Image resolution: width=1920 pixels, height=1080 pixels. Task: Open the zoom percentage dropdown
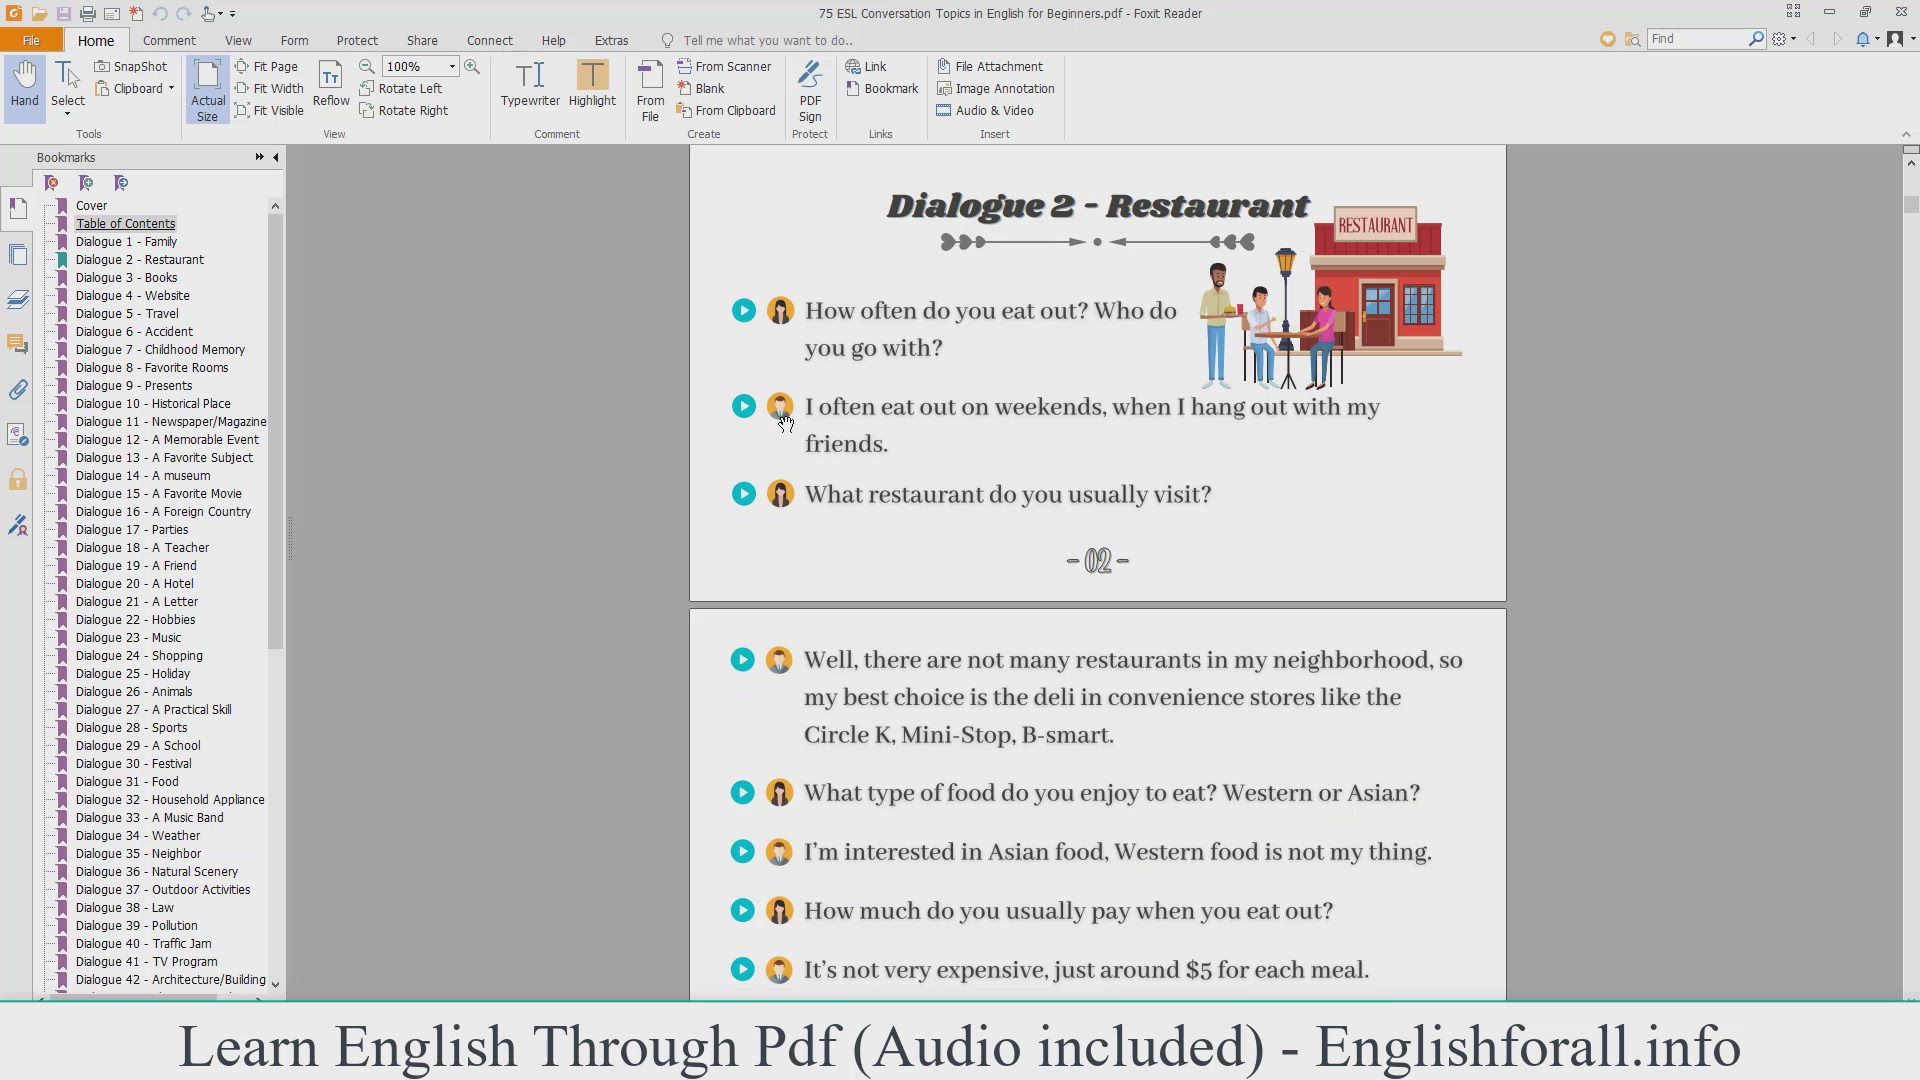click(x=452, y=66)
